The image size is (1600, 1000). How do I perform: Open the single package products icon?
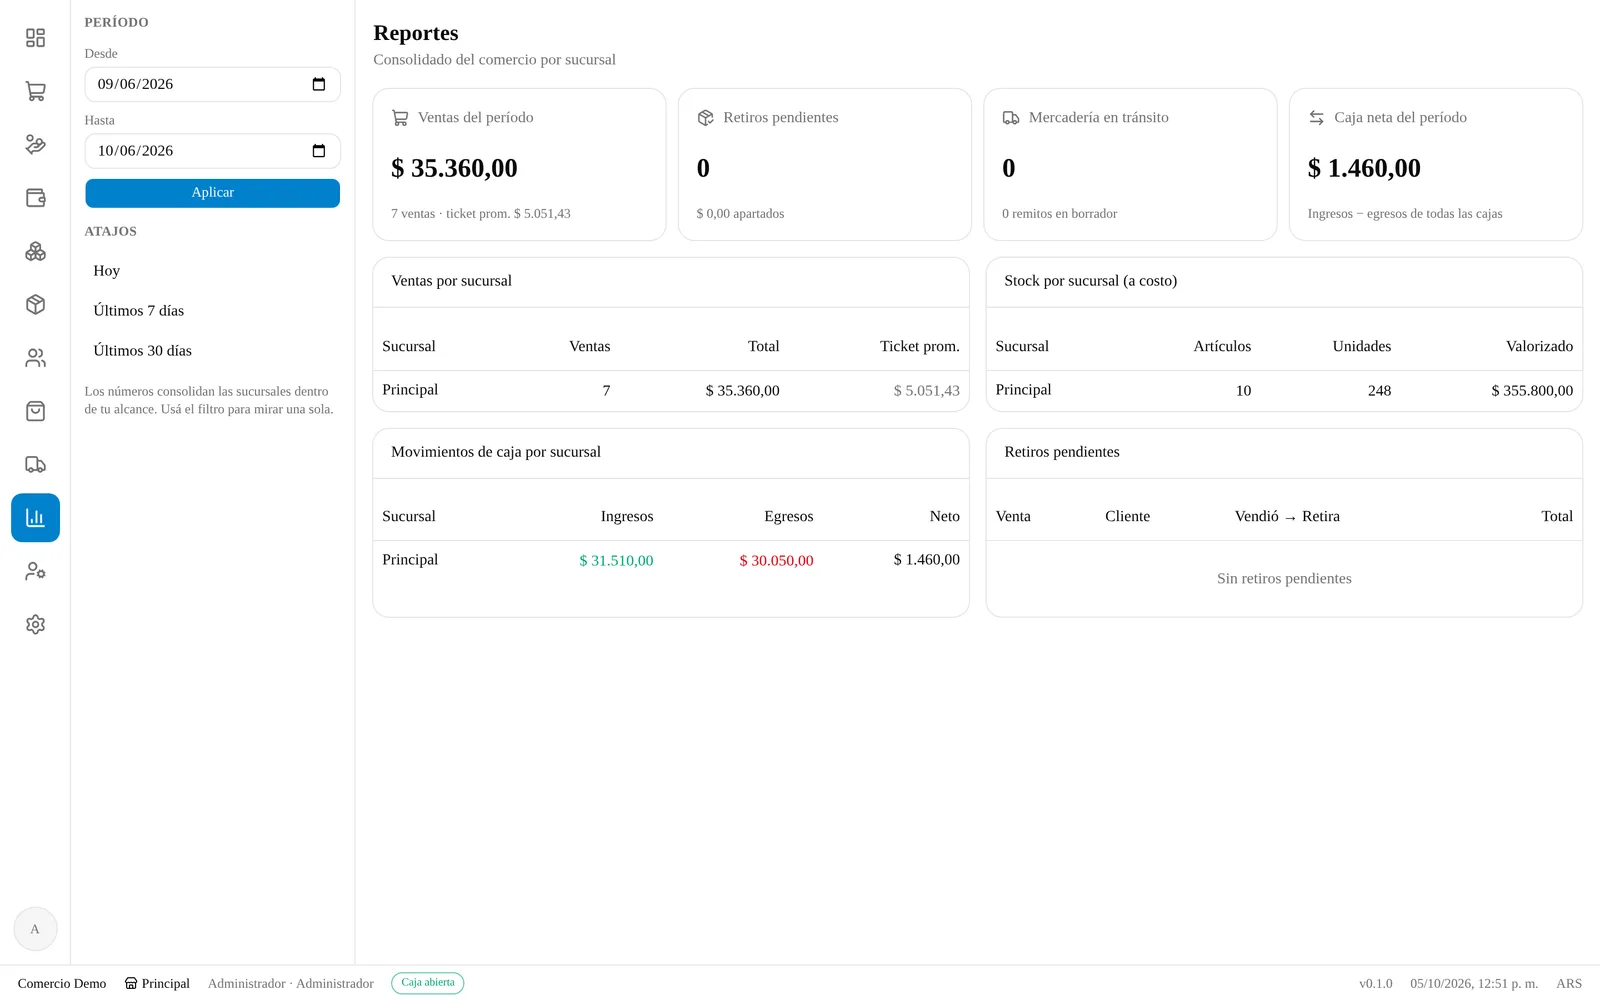(35, 305)
